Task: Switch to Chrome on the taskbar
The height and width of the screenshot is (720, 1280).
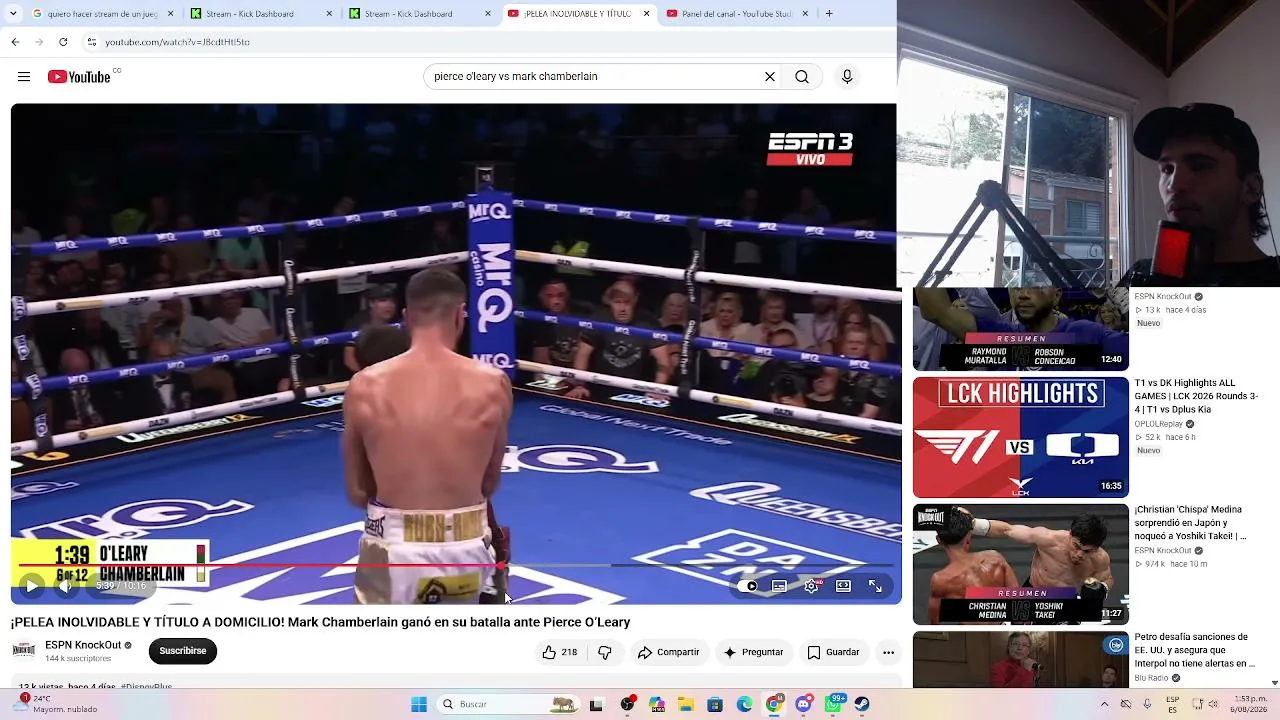Action: (x=774, y=704)
